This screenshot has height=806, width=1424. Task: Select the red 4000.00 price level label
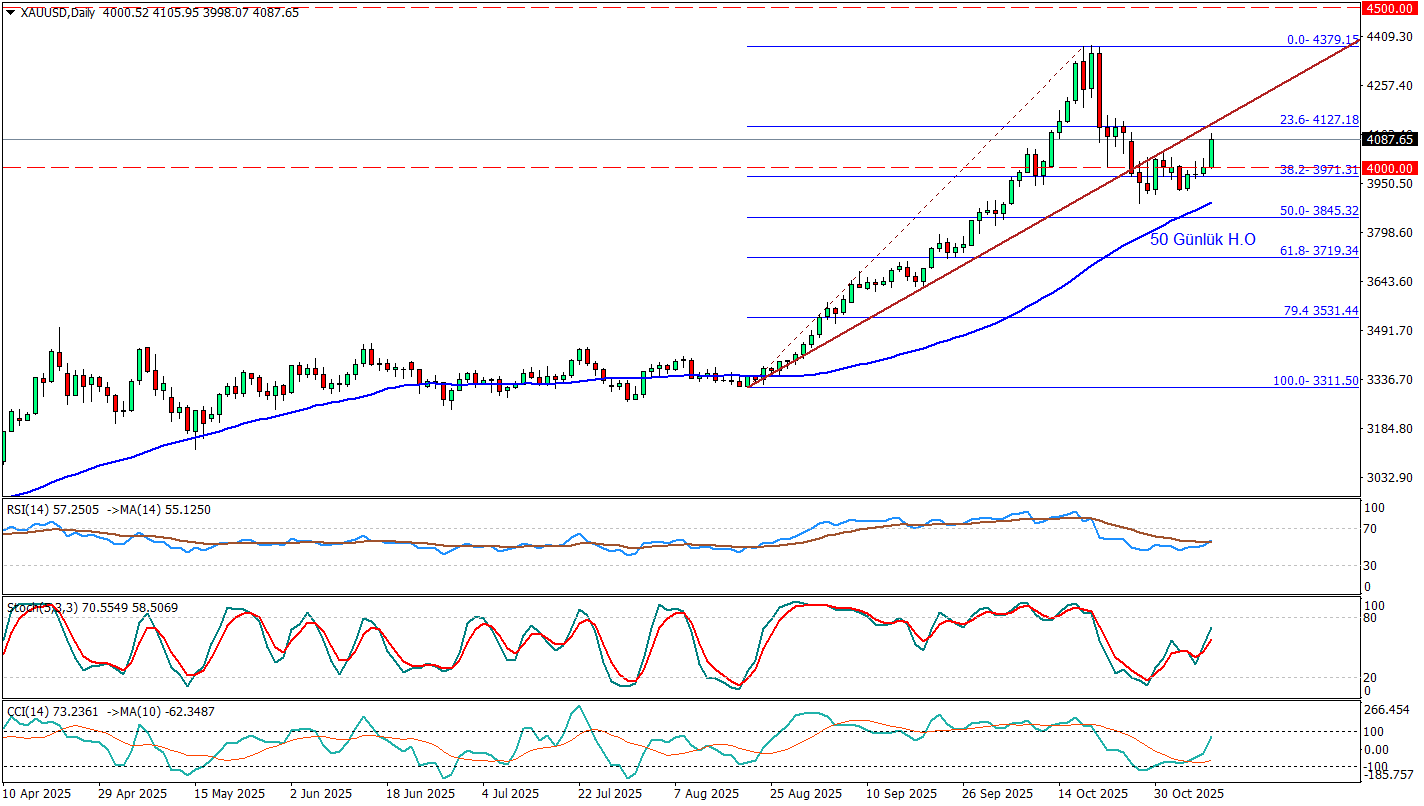(1390, 168)
